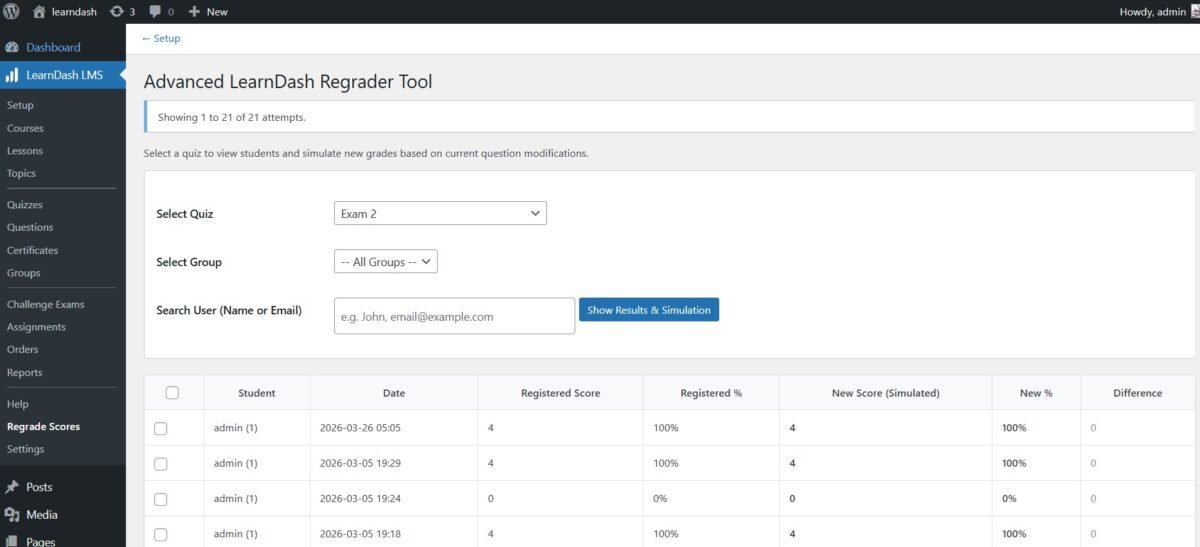Screen dimensions: 1200x547
Task: Click the plus New content icon
Action: point(194,12)
